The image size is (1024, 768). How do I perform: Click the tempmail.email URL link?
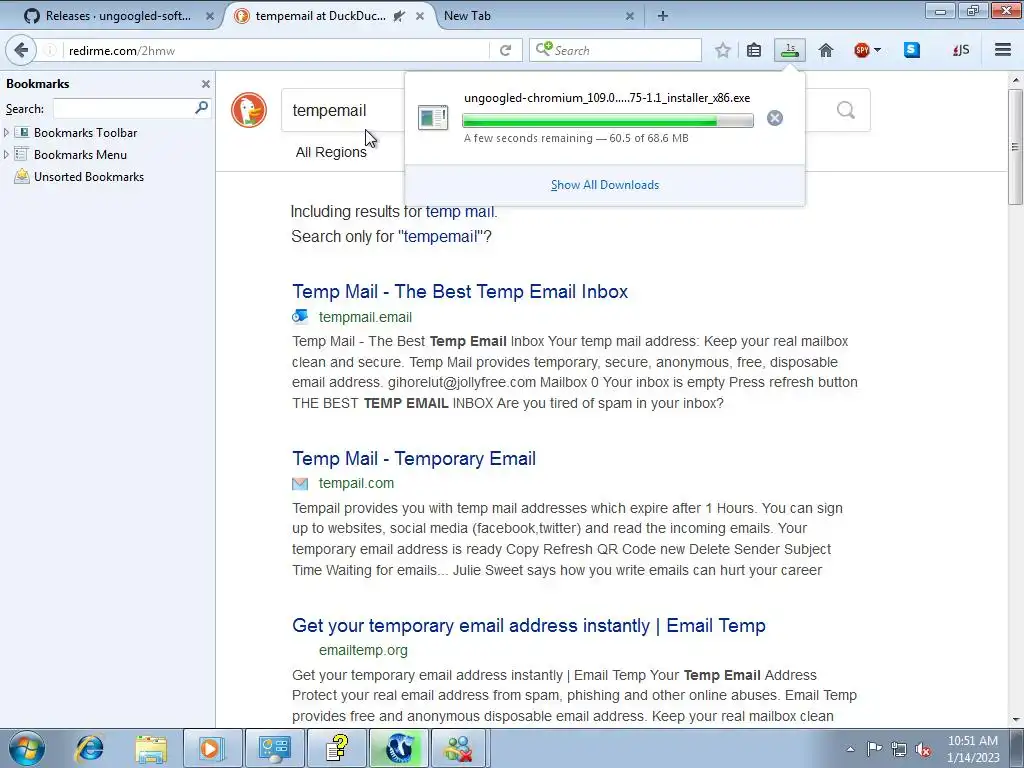[365, 317]
